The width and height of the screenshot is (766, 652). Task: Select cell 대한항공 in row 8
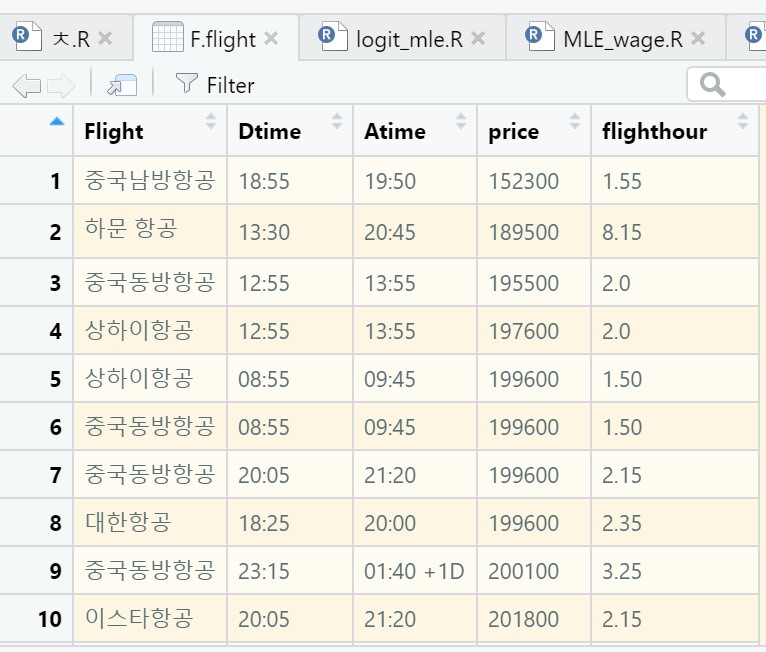tap(150, 523)
